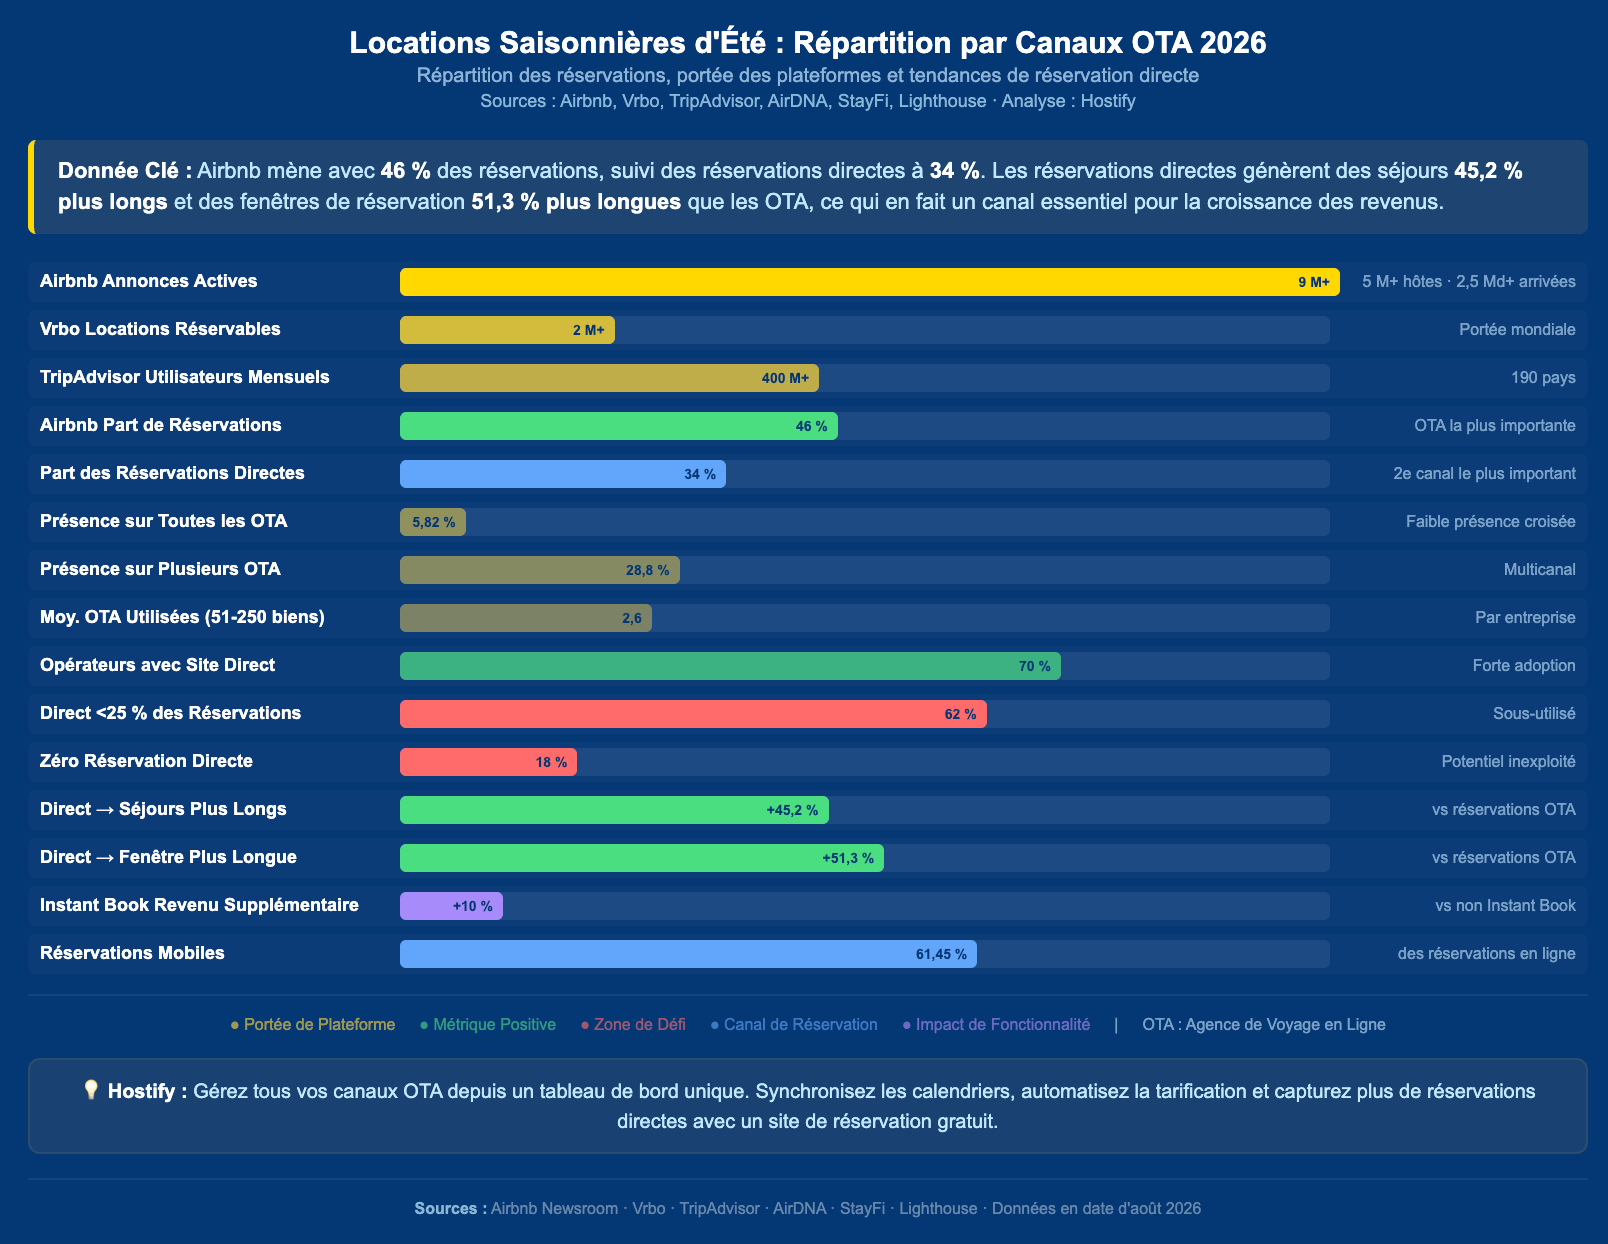Click the '28,8 %' value
The width and height of the screenshot is (1608, 1244).
point(648,570)
